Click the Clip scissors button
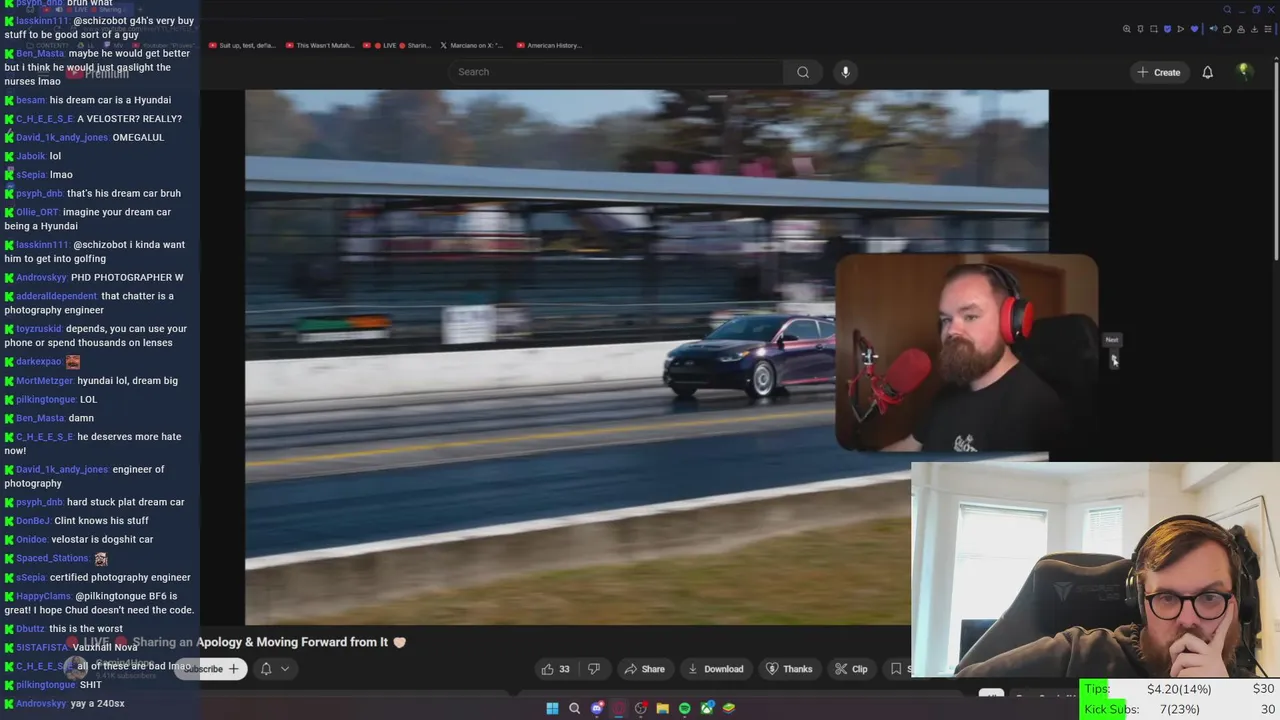The width and height of the screenshot is (1280, 720). point(851,669)
